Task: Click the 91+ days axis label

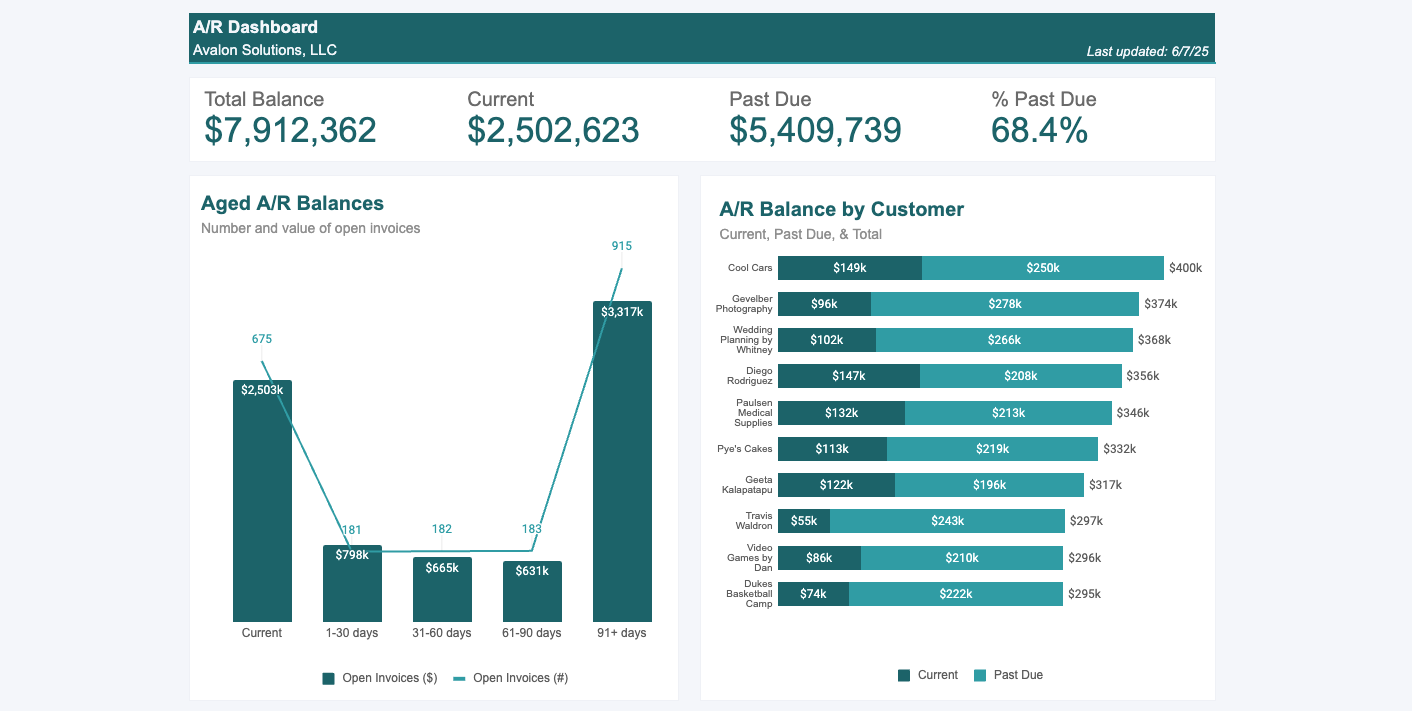Action: pos(622,633)
